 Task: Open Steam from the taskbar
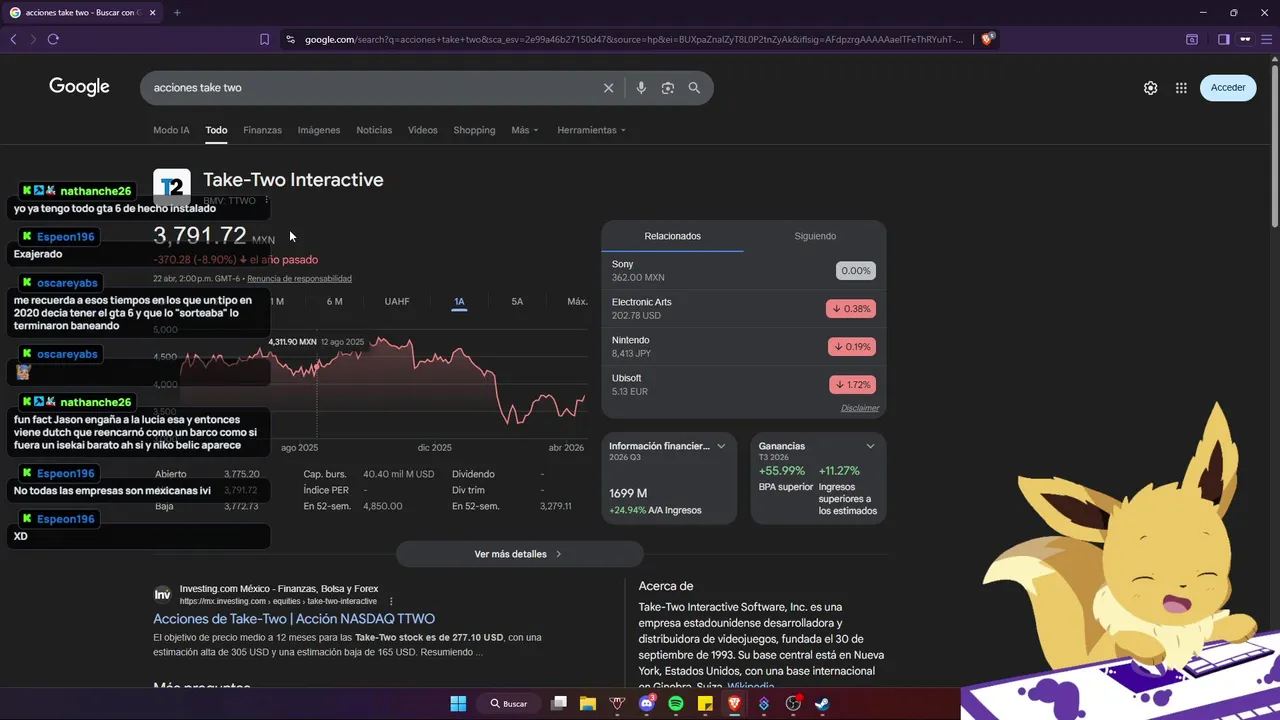click(822, 704)
